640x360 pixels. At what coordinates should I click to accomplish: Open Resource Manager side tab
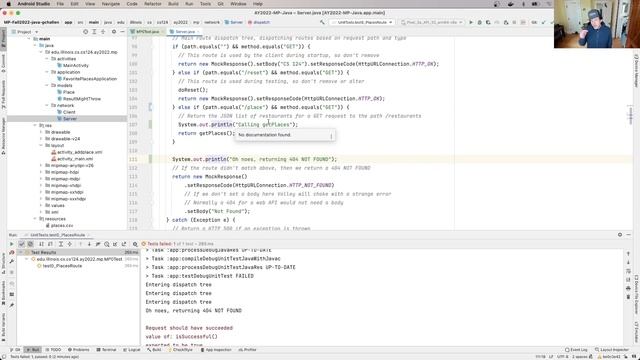(x=3, y=136)
